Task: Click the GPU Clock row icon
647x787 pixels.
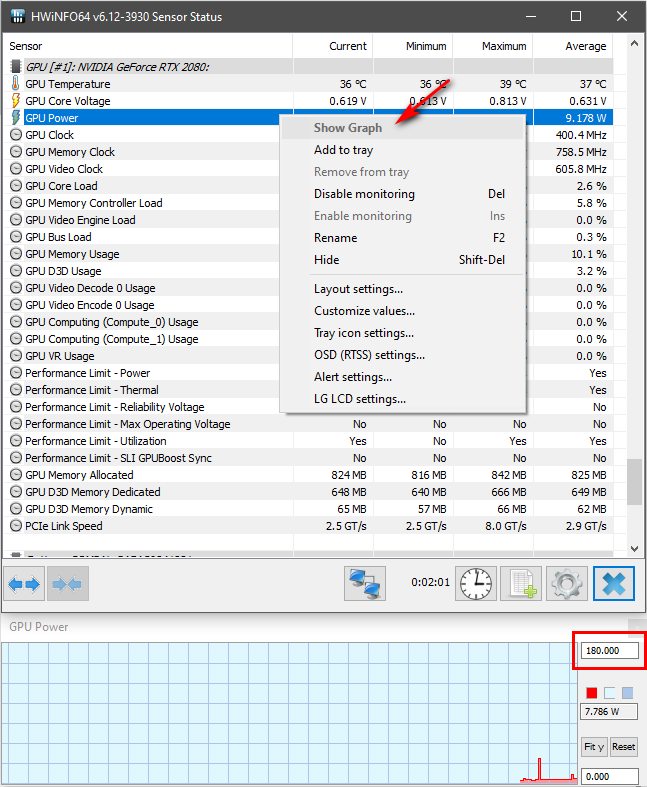Action: 16,135
